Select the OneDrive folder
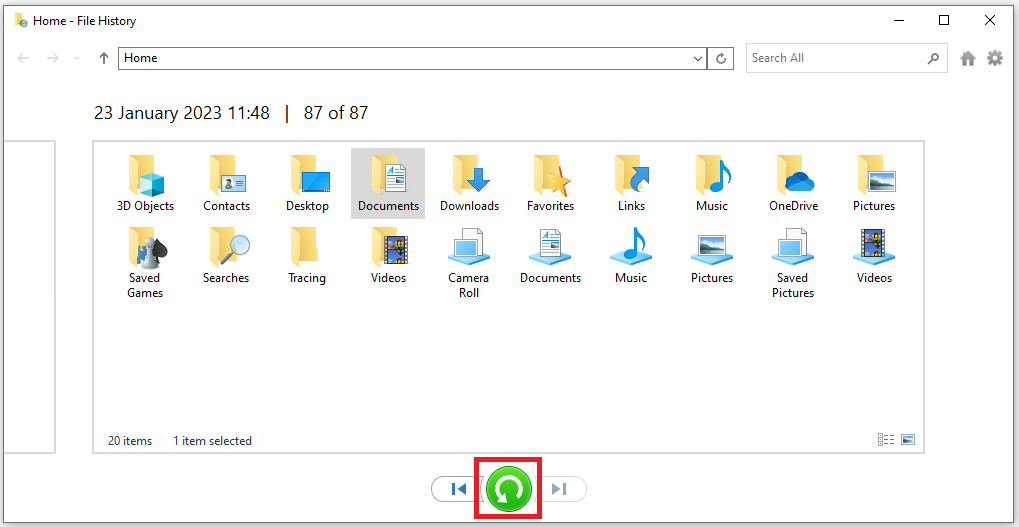The image size is (1019, 527). point(793,184)
